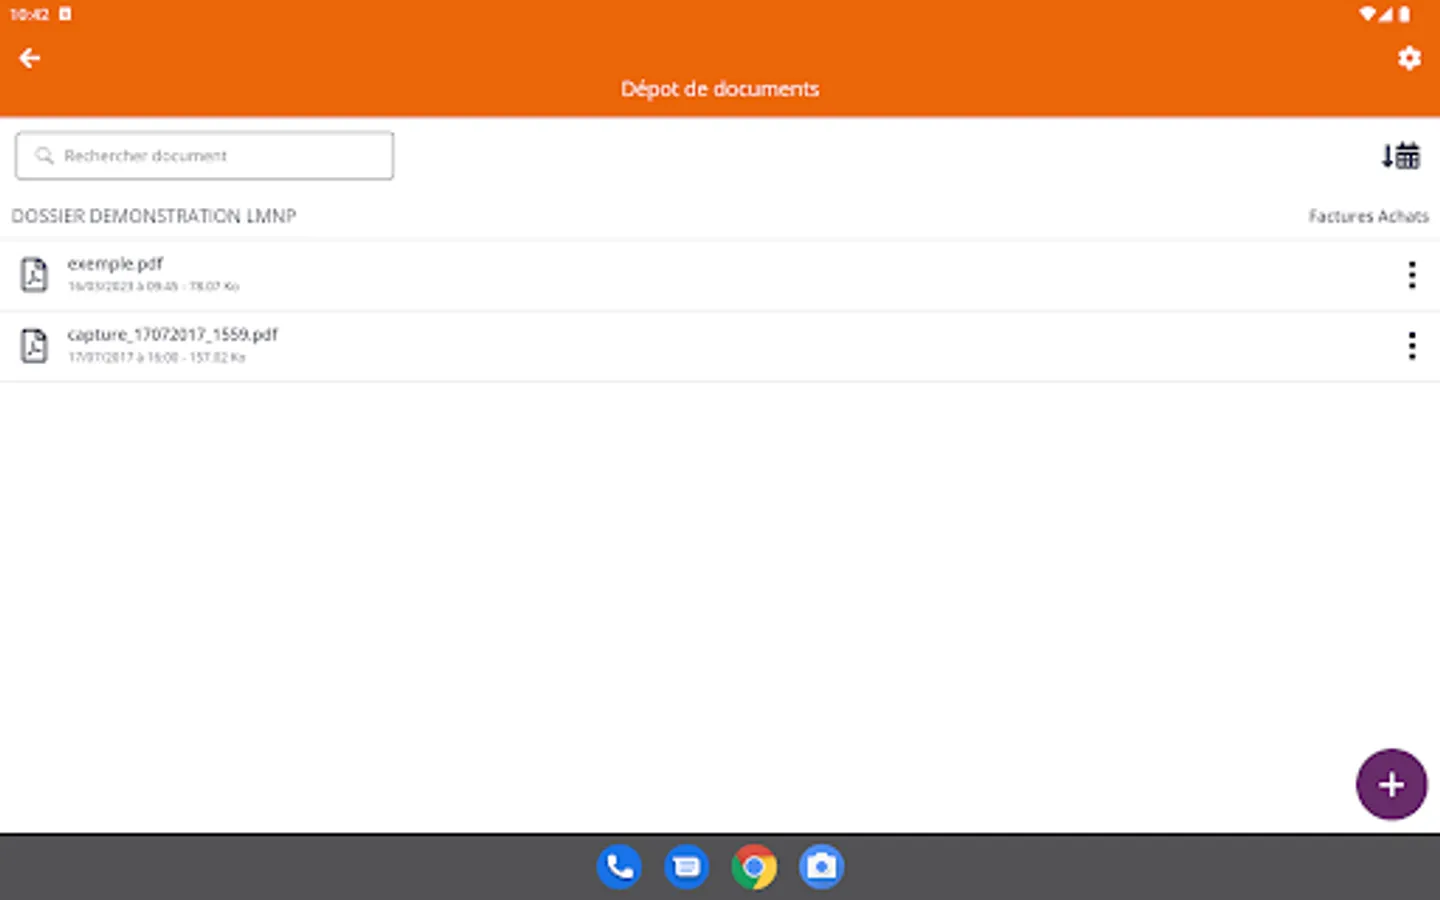
Task: Open the Messages app in dock
Action: coord(687,867)
